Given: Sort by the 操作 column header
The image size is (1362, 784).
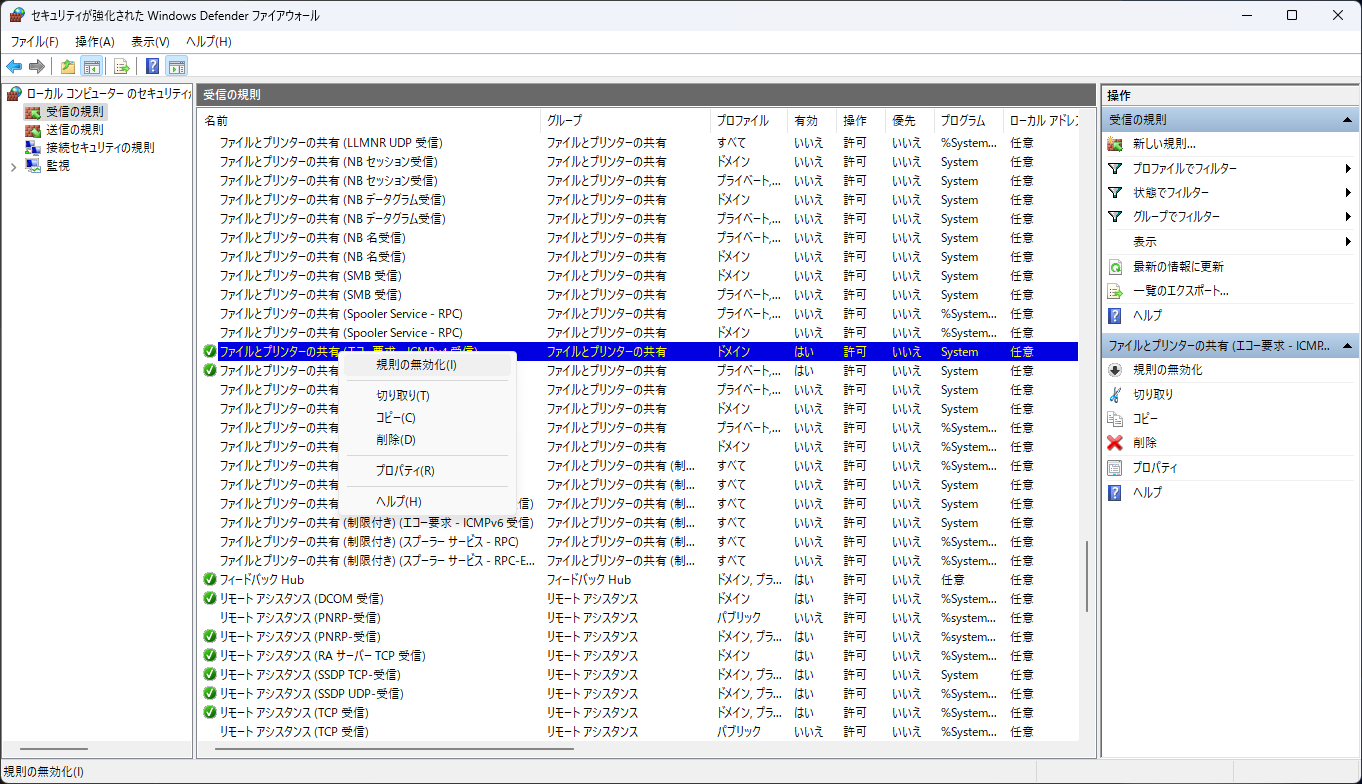Looking at the screenshot, I should click(x=862, y=120).
